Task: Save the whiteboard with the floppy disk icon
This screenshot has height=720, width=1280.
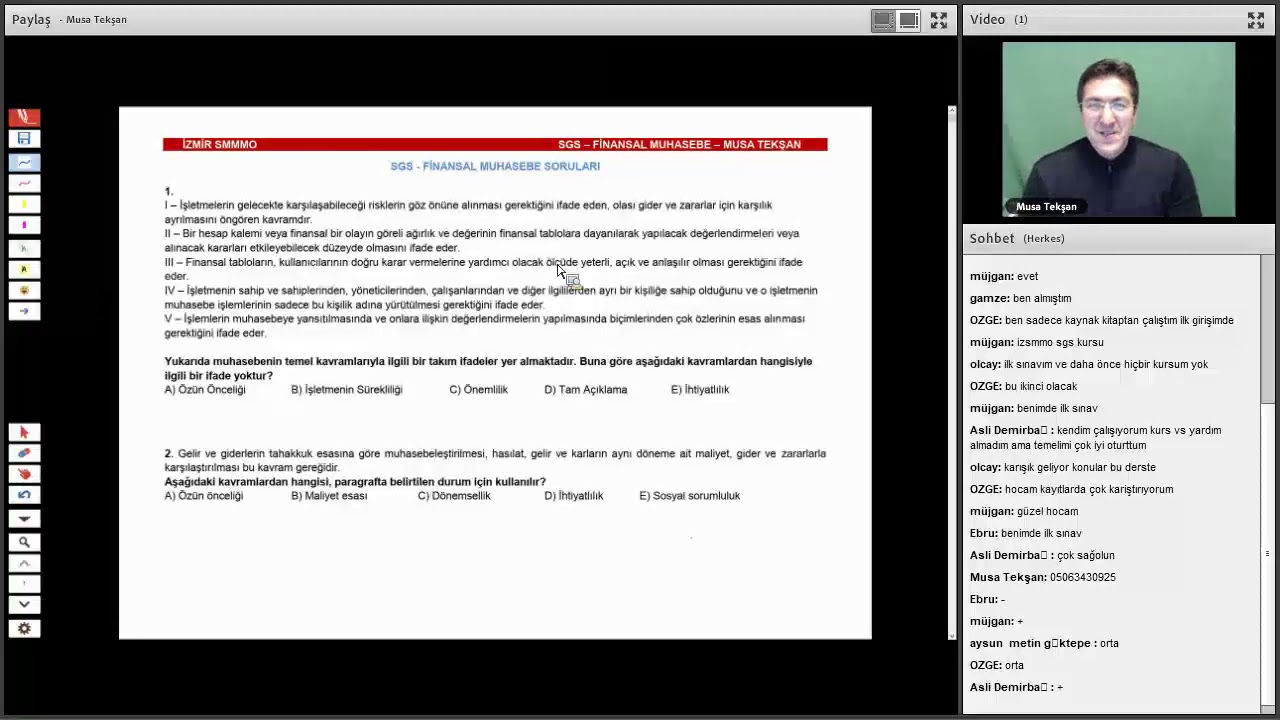Action: point(24,139)
